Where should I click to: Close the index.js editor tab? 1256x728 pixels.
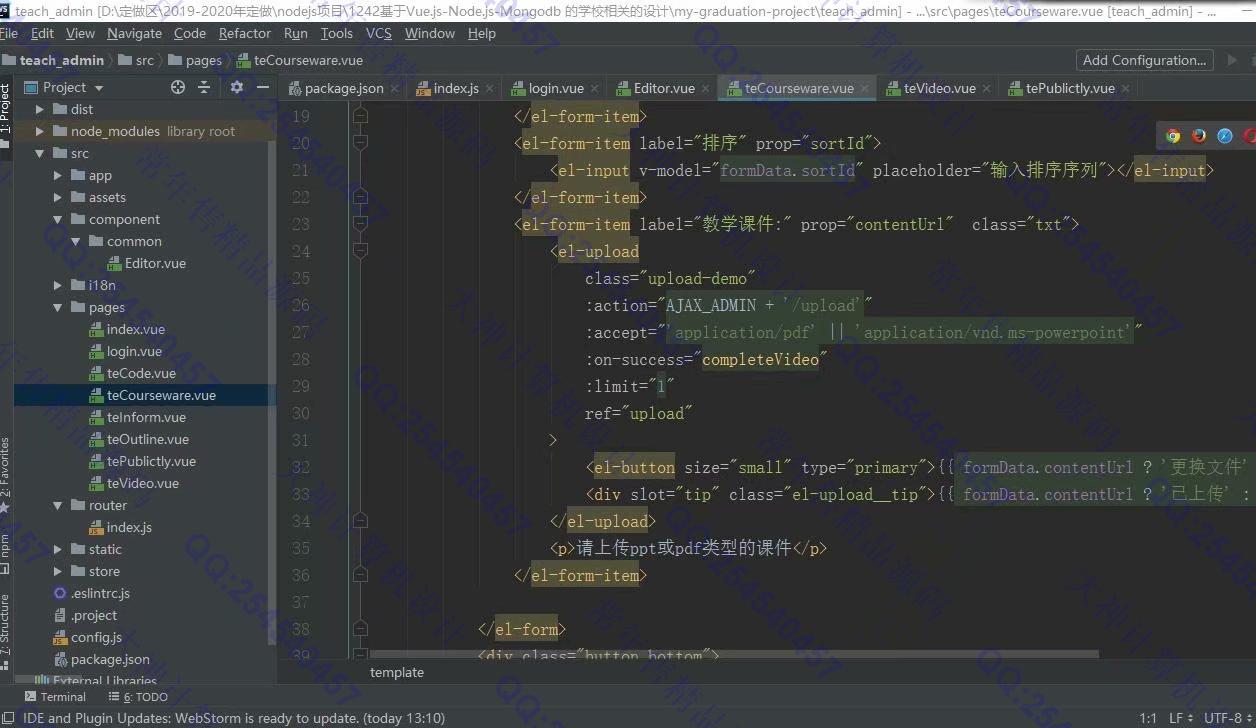(489, 88)
